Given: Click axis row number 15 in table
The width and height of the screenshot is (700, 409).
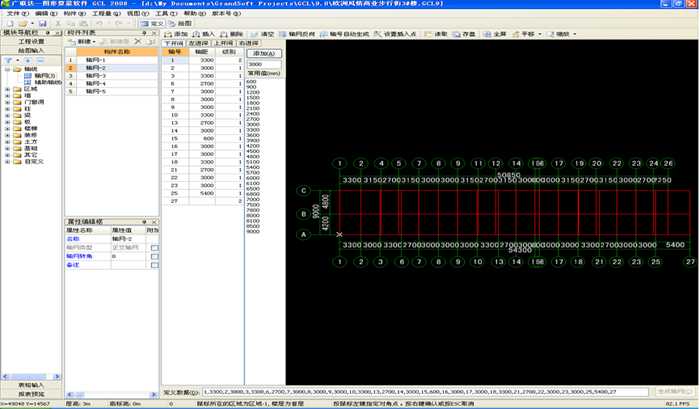Looking at the screenshot, I should (x=174, y=138).
